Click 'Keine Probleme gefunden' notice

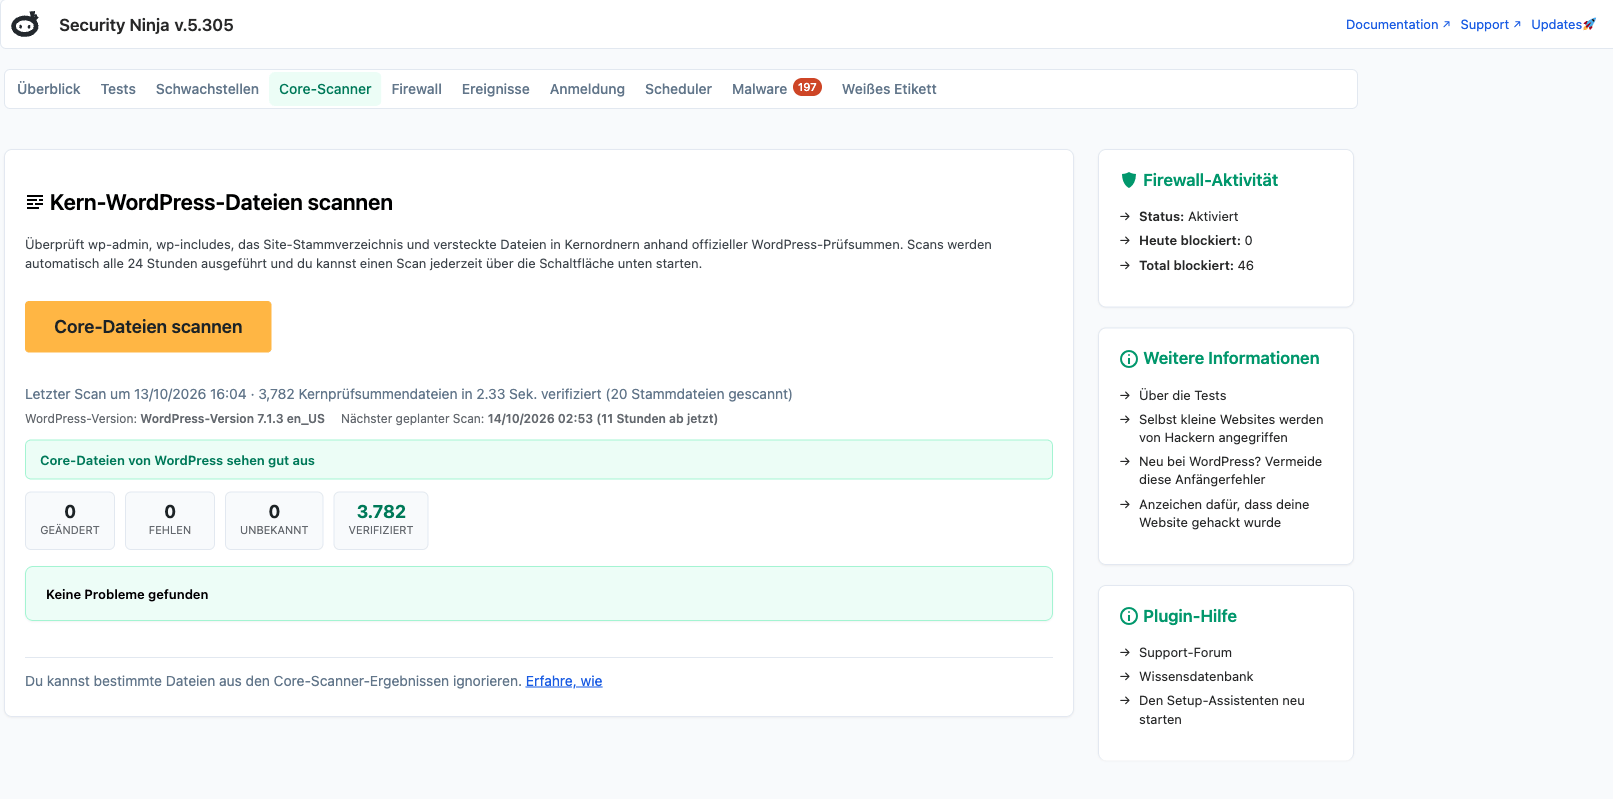pos(539,594)
